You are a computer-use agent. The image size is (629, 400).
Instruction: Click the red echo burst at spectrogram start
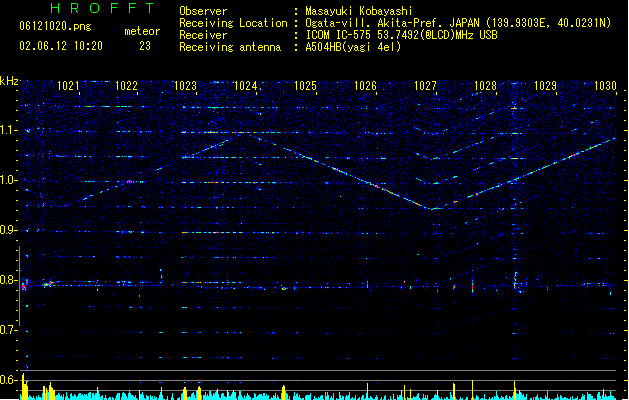coord(24,286)
